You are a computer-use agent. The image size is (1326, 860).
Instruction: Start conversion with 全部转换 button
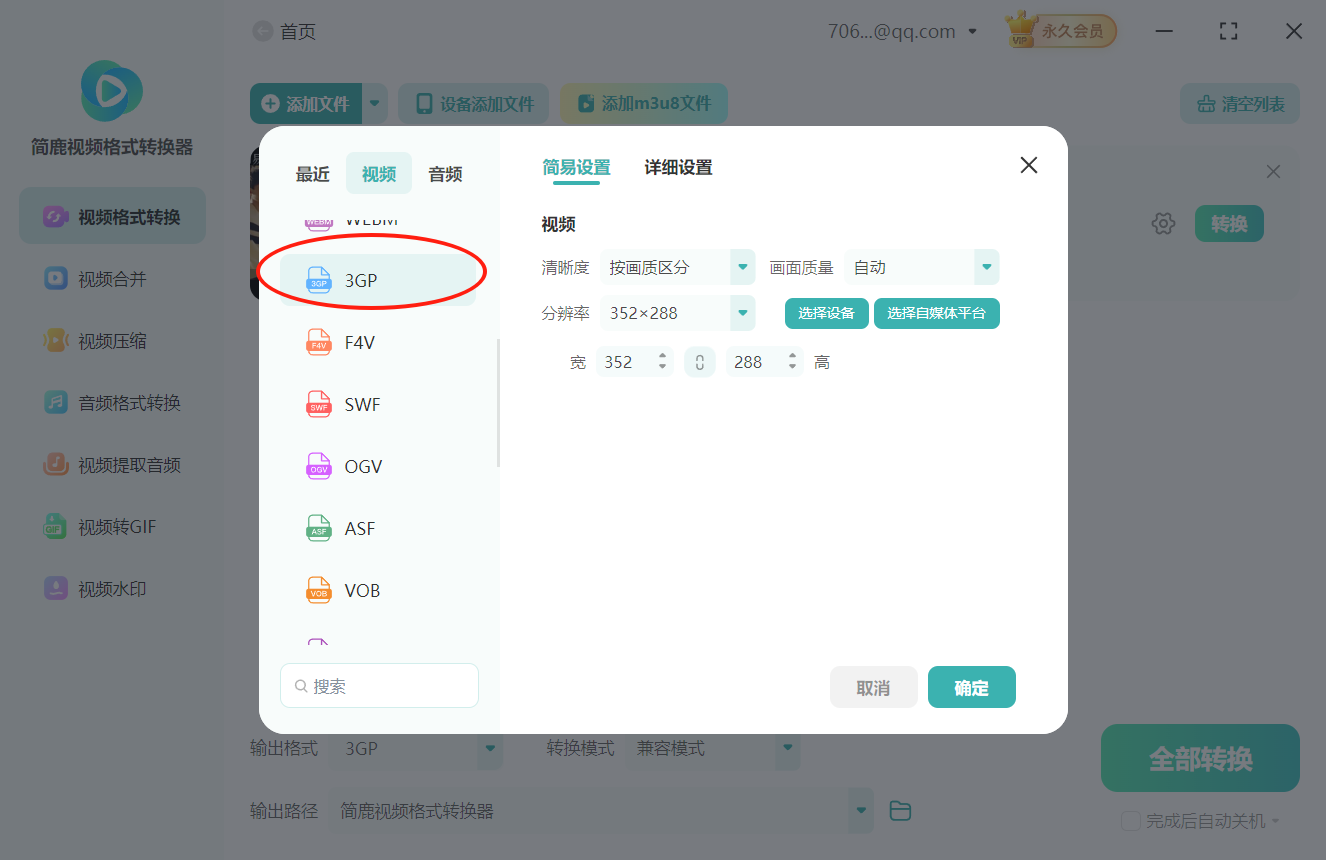pyautogui.click(x=1199, y=758)
